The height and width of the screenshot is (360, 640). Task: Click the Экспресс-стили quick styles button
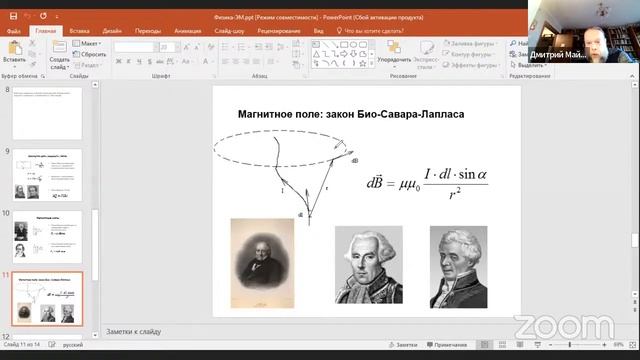pos(425,54)
